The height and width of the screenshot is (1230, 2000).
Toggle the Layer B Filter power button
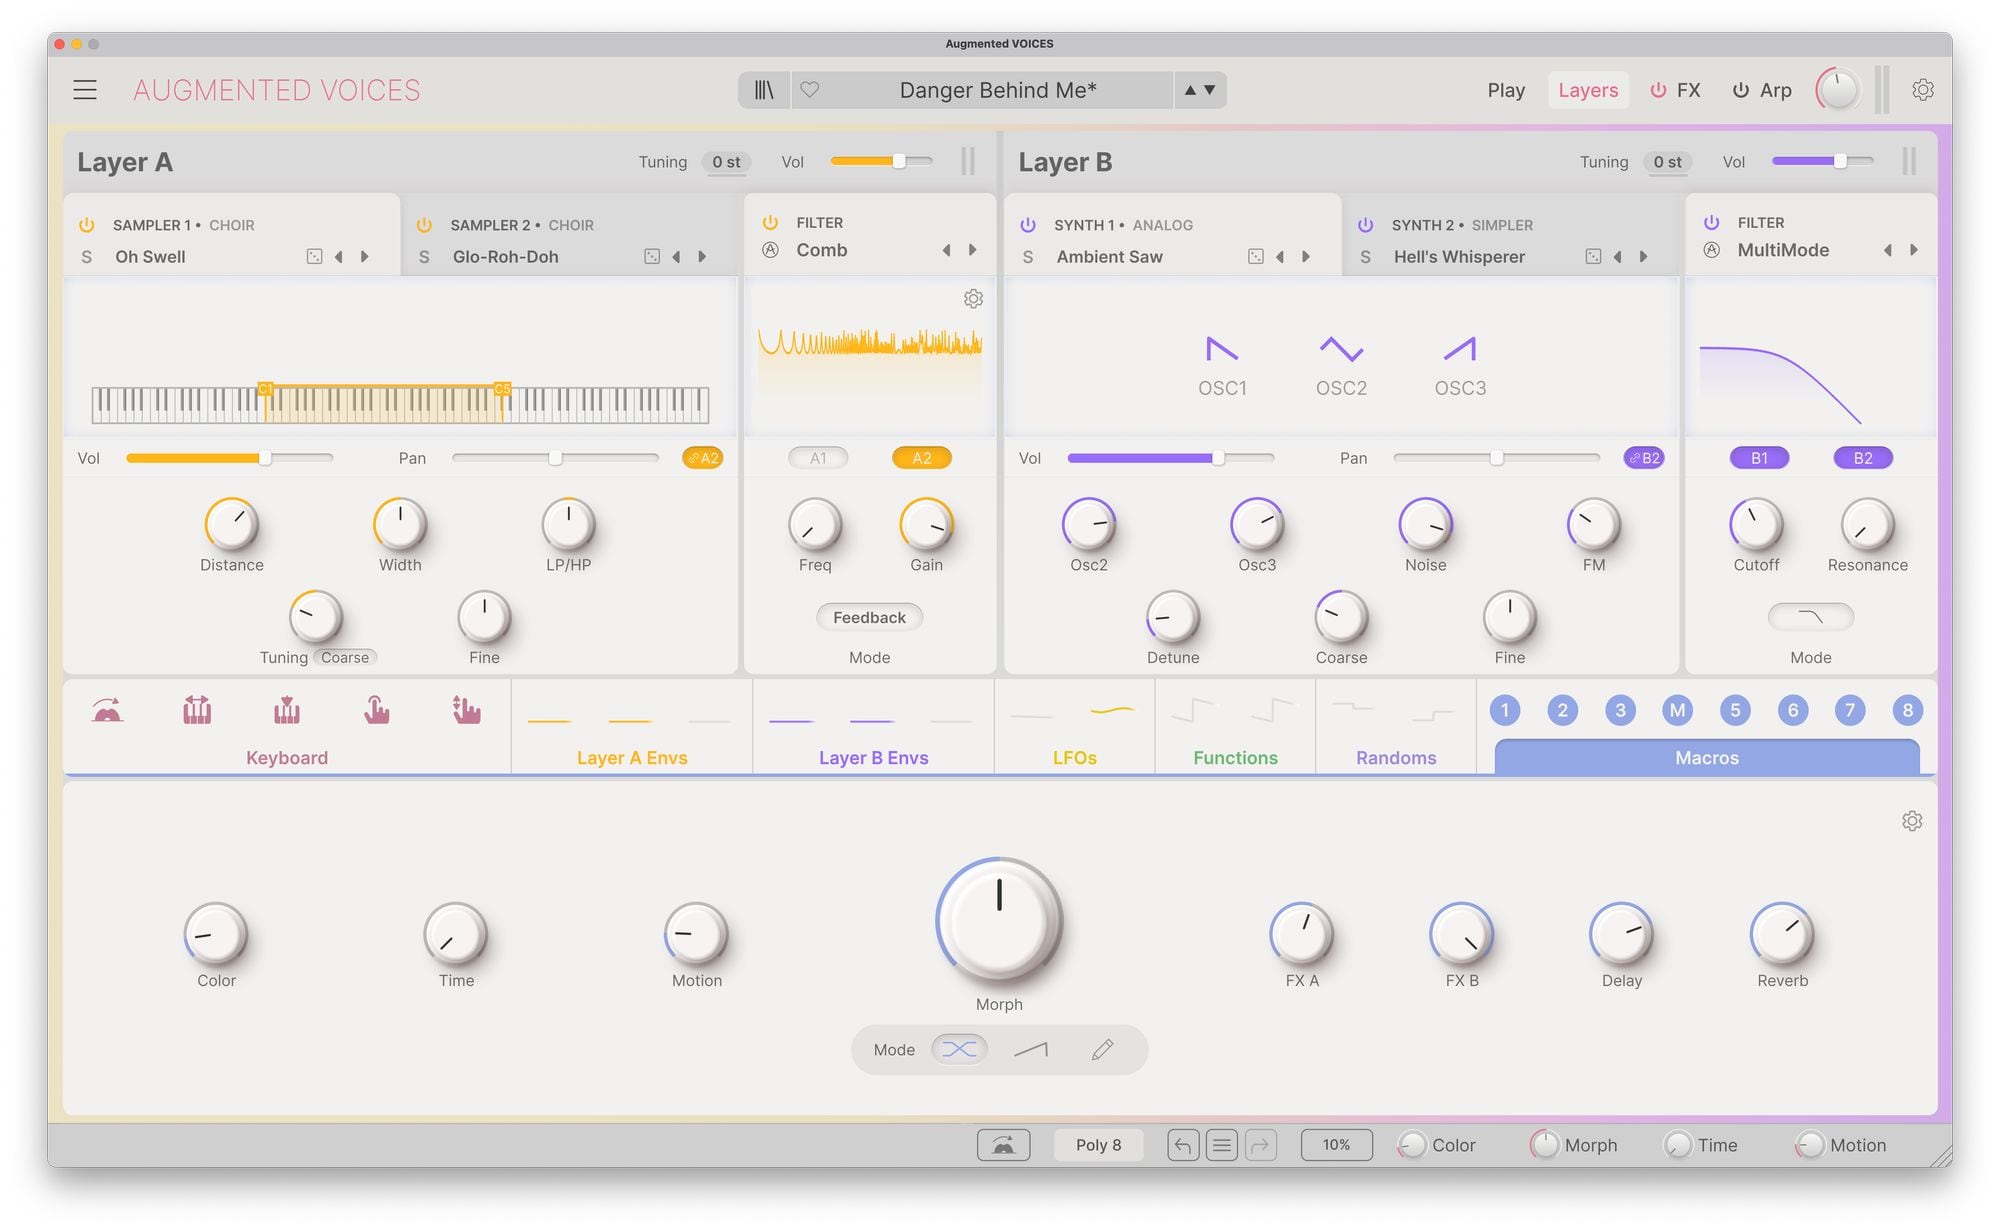[x=1711, y=222]
